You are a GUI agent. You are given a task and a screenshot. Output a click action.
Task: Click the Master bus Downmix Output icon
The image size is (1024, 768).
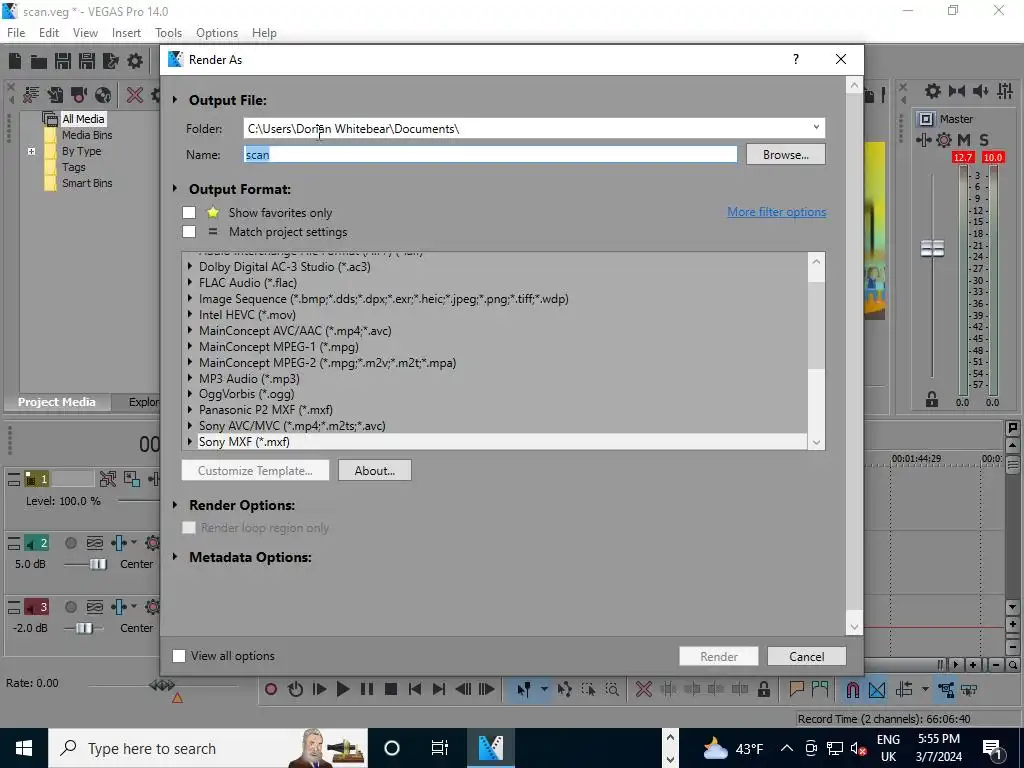pos(957,91)
